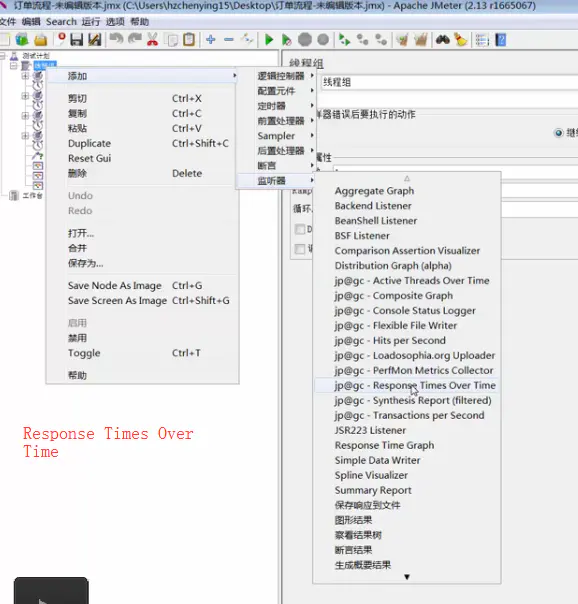578x604 pixels.
Task: Click the blue minus Collapse All icon
Action: tap(229, 40)
